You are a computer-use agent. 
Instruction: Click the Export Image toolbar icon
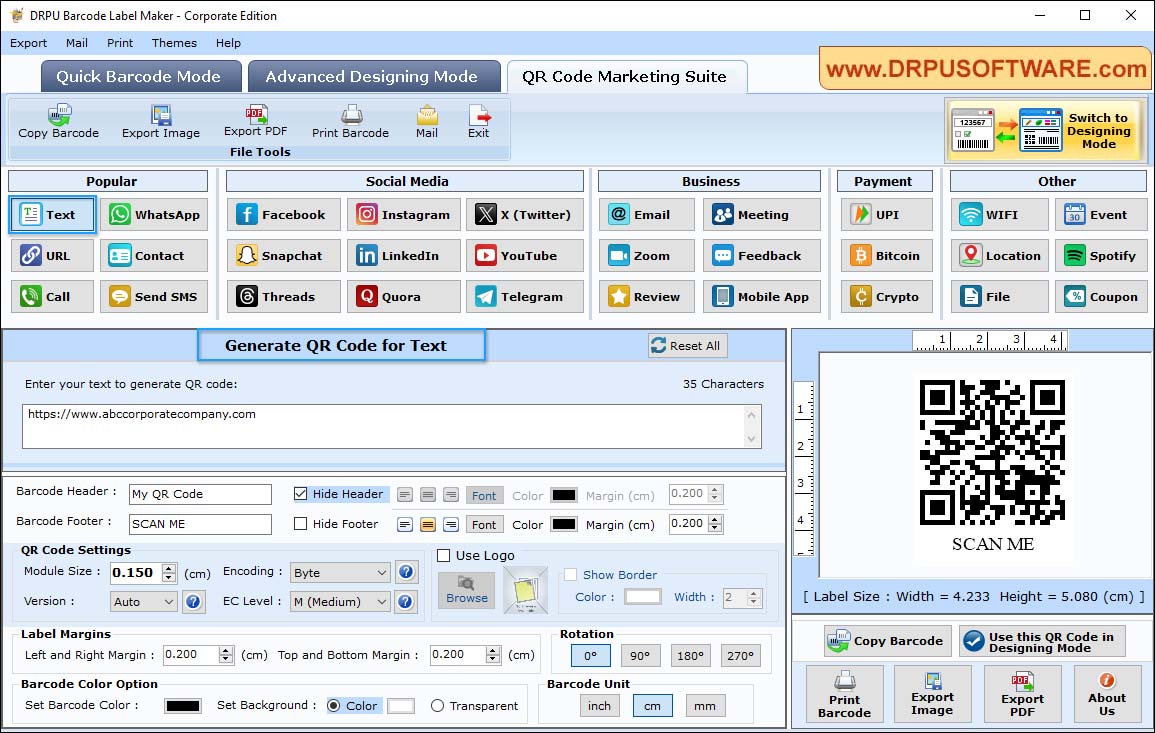click(x=161, y=122)
